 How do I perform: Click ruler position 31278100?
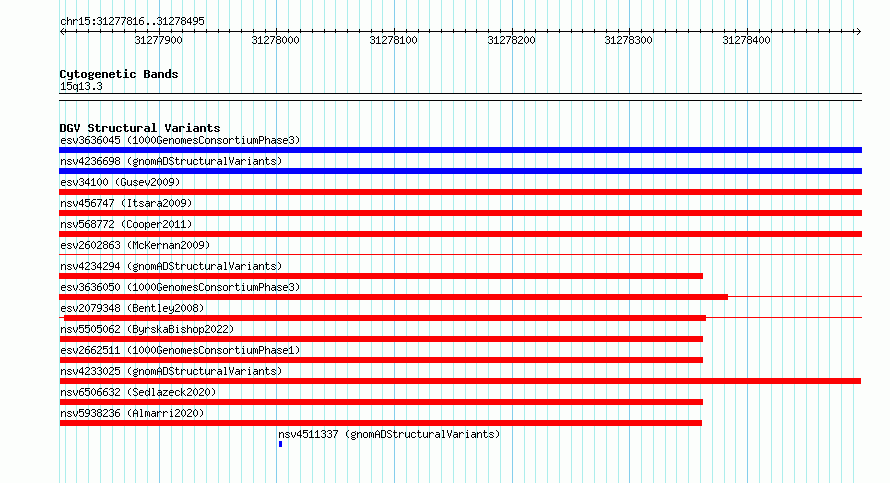393,40
